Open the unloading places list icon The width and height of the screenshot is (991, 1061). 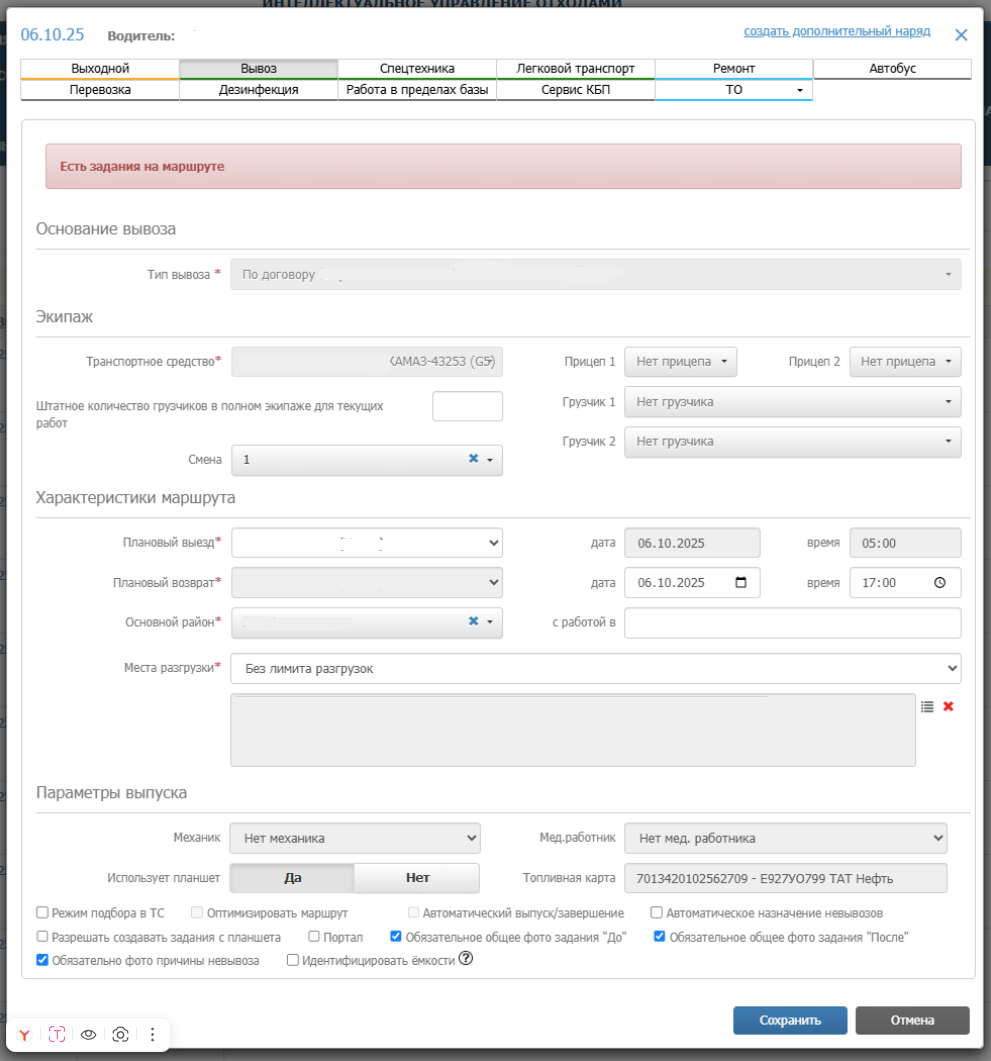coord(927,706)
